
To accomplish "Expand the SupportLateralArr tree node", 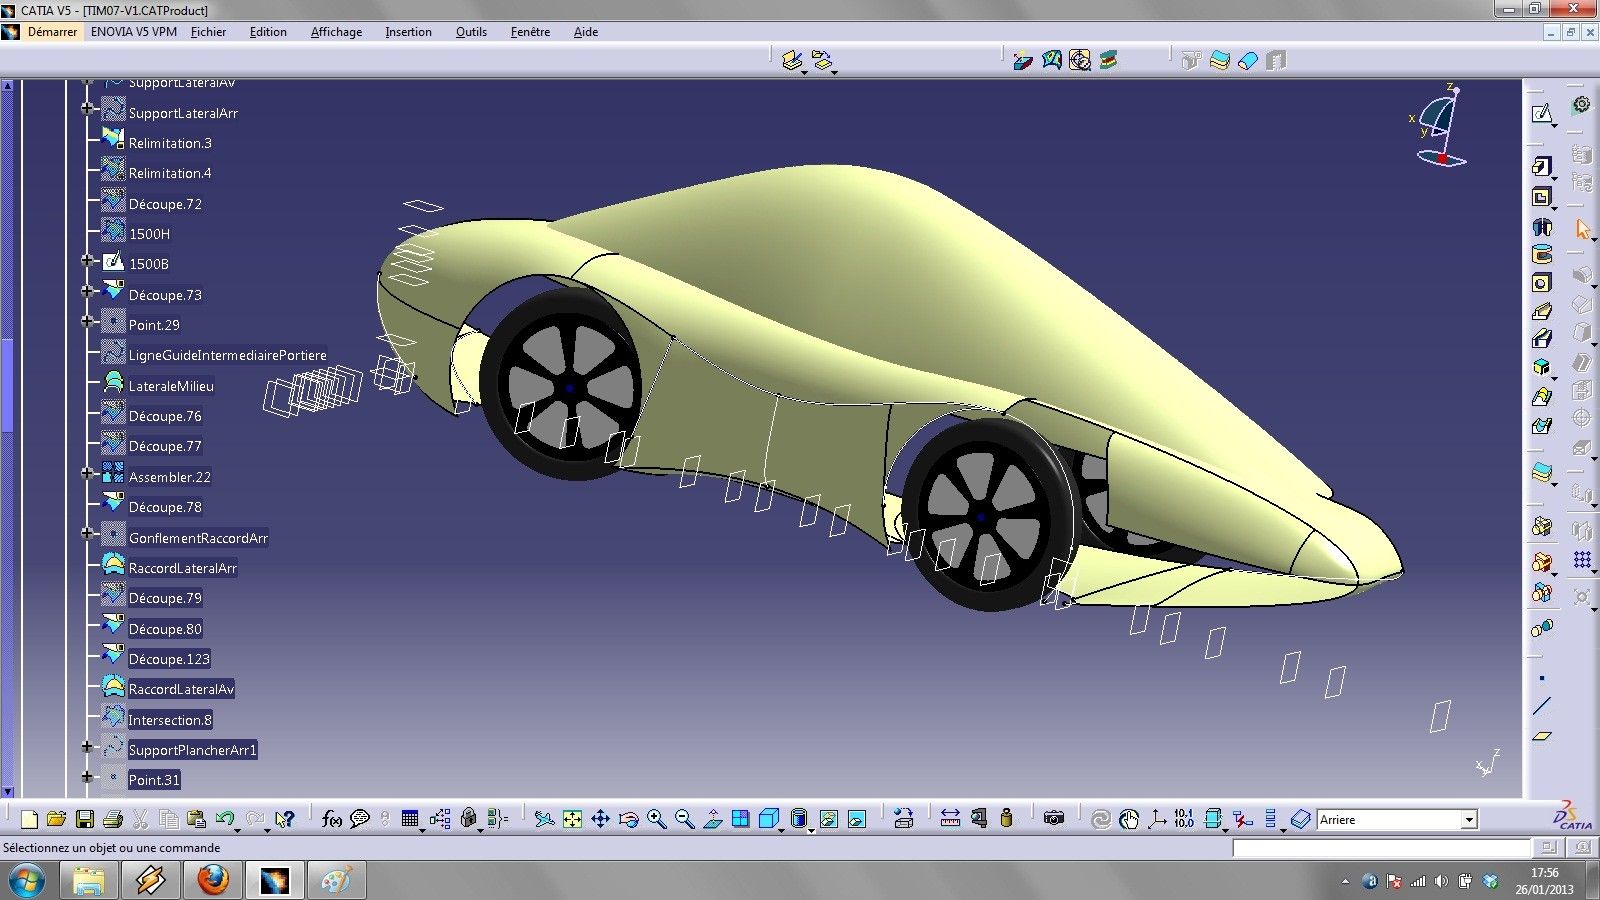I will point(87,109).
